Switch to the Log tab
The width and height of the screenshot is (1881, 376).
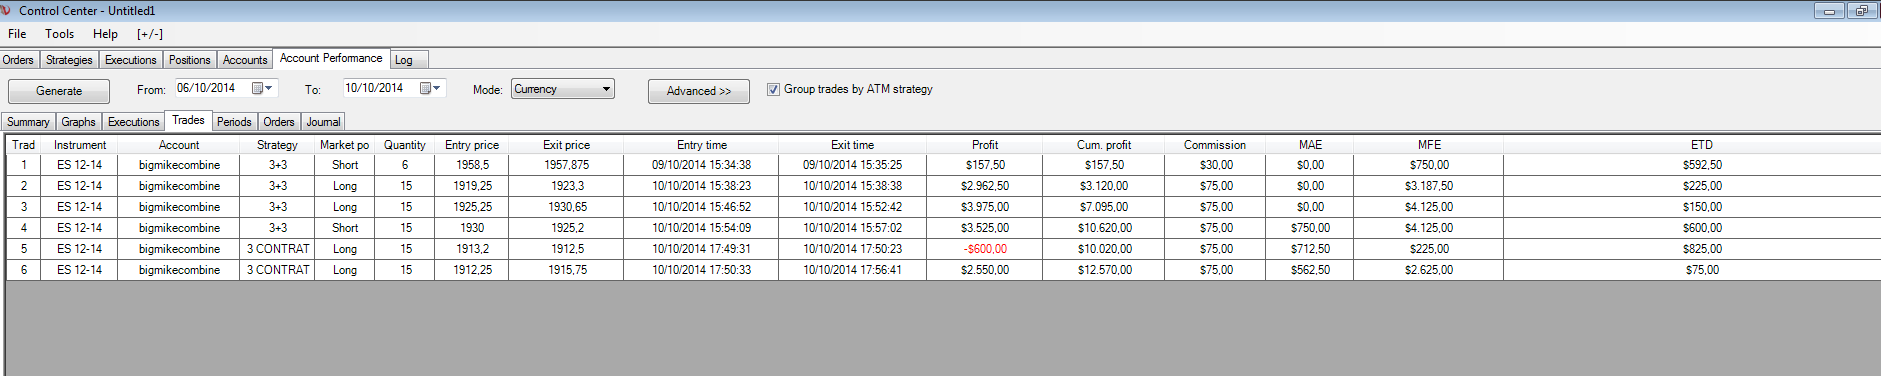click(408, 60)
